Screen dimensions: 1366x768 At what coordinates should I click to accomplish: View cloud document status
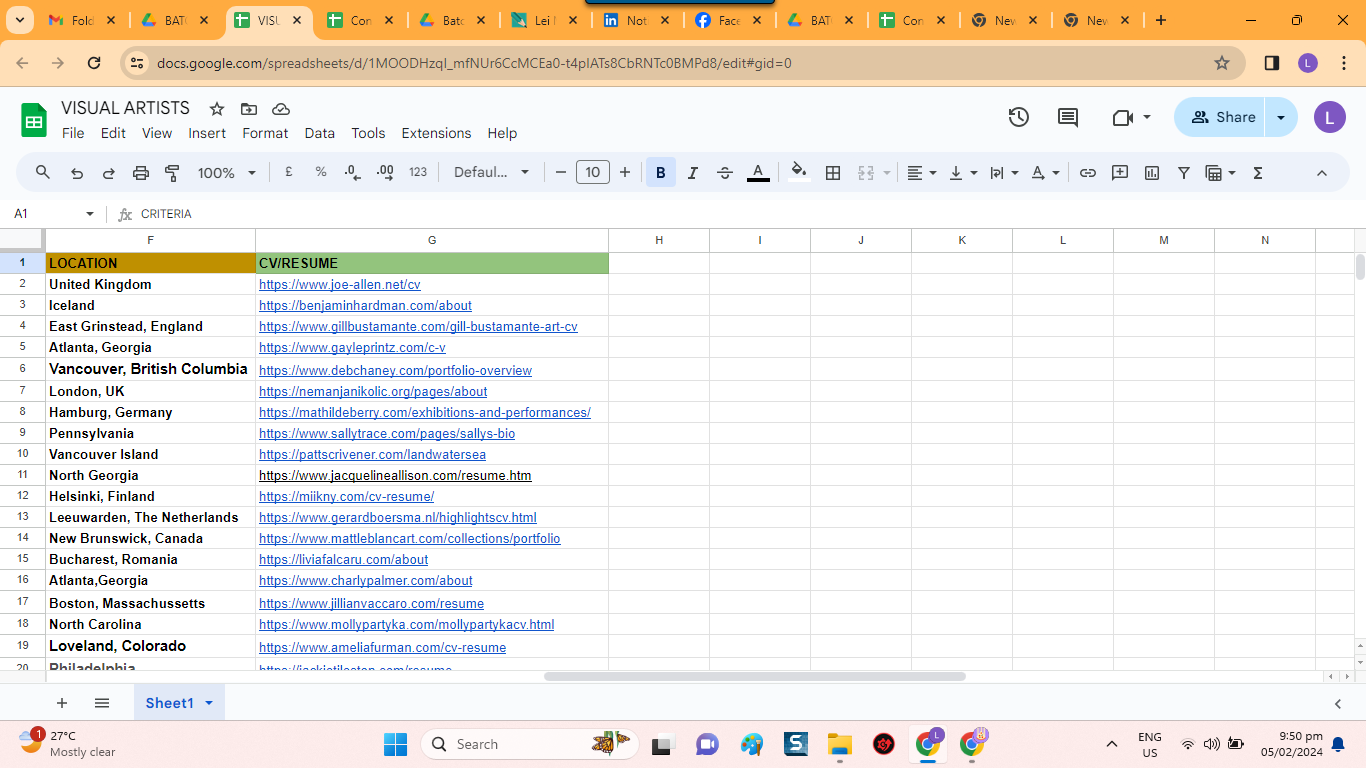(x=281, y=108)
